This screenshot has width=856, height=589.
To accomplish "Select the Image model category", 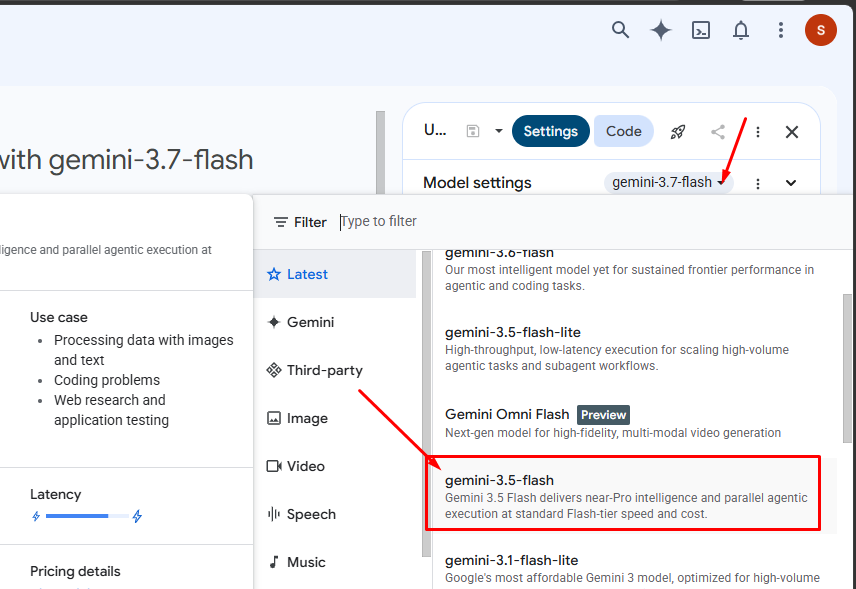I will (335, 418).
